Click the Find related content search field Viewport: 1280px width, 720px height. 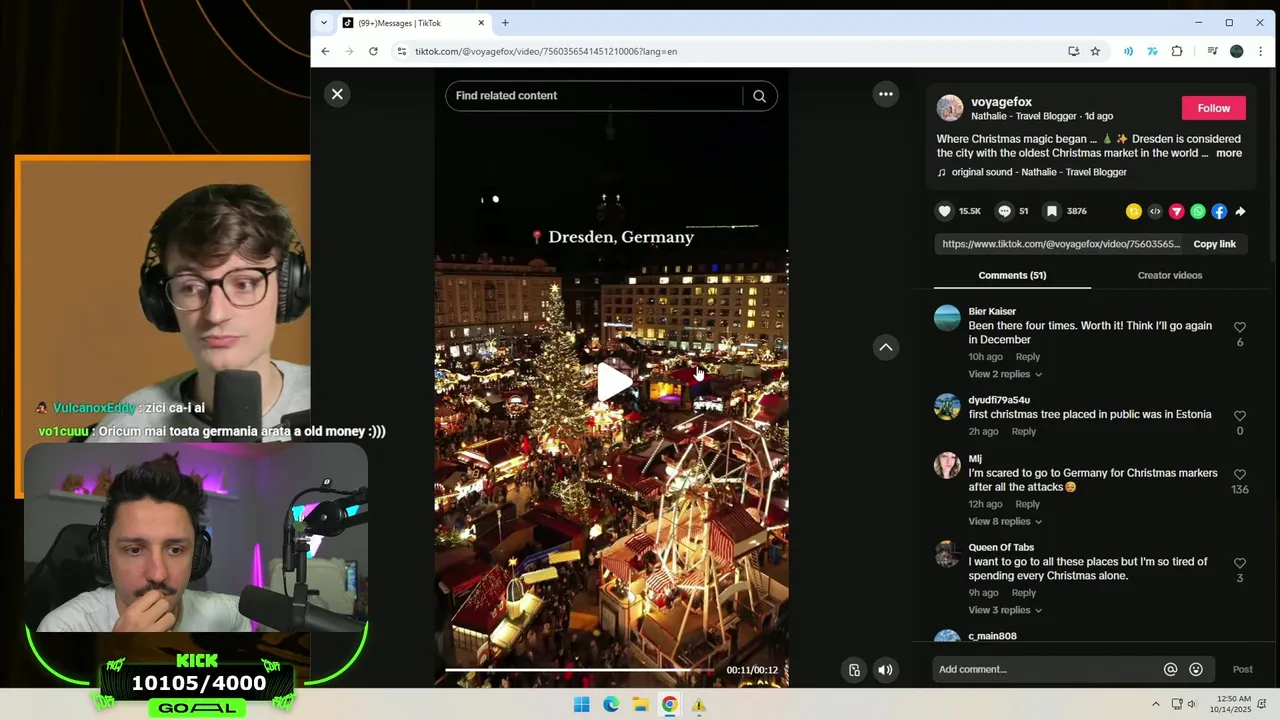(x=594, y=96)
